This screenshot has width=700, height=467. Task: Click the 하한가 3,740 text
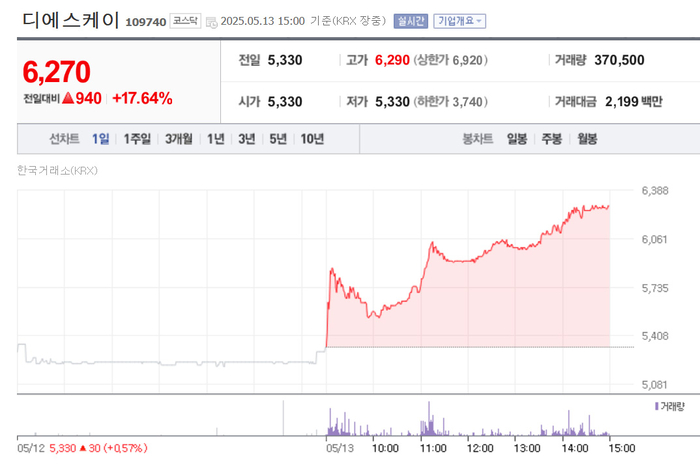click(x=450, y=102)
